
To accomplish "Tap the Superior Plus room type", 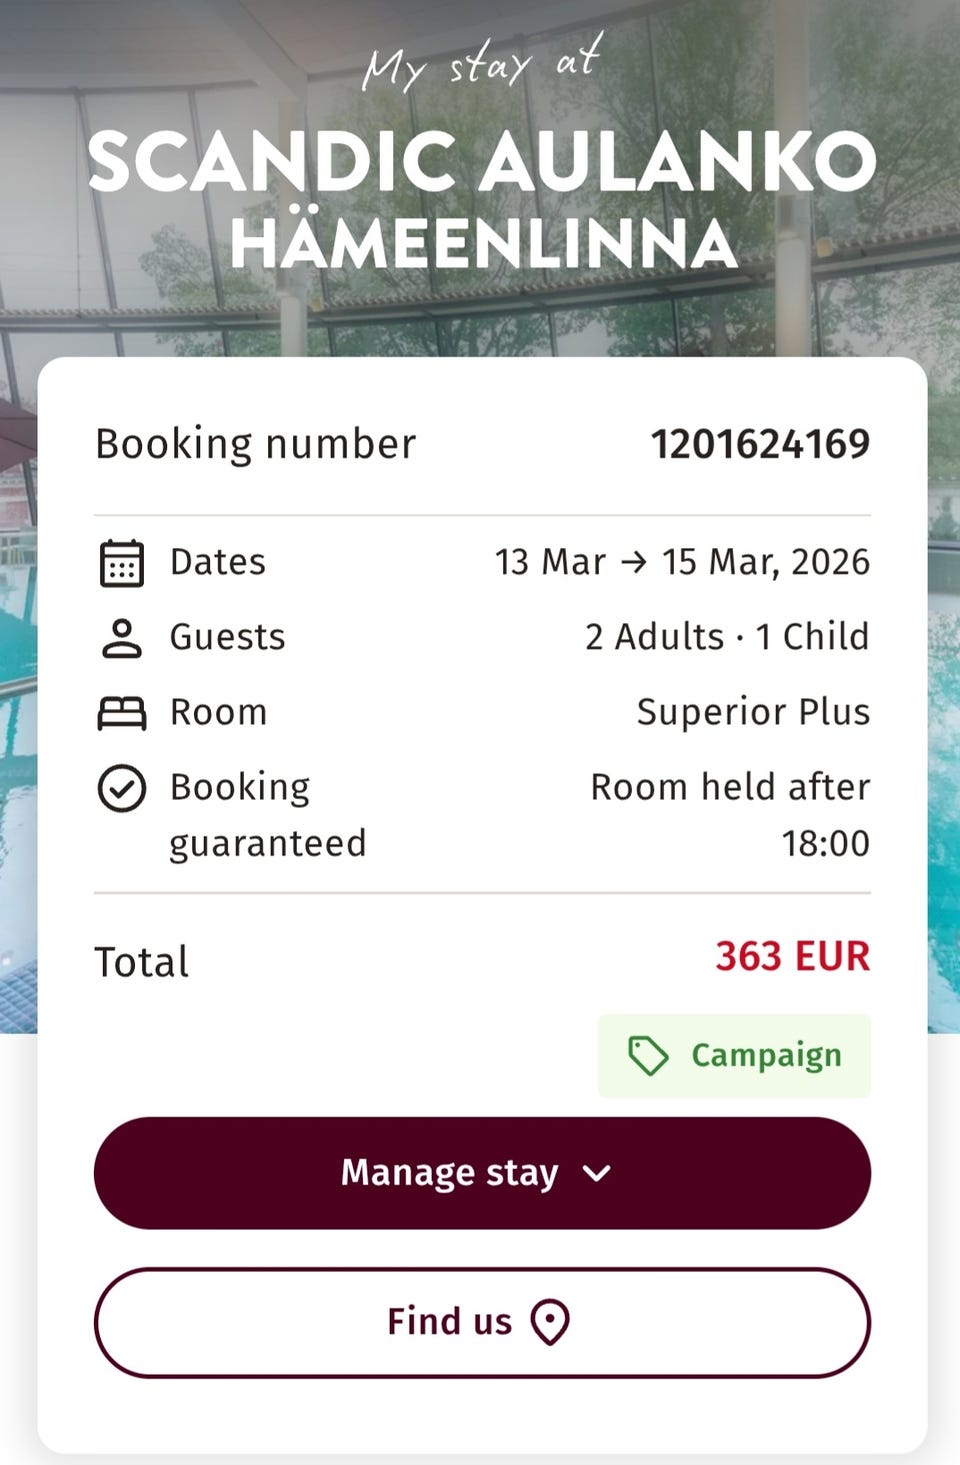I will 753,712.
